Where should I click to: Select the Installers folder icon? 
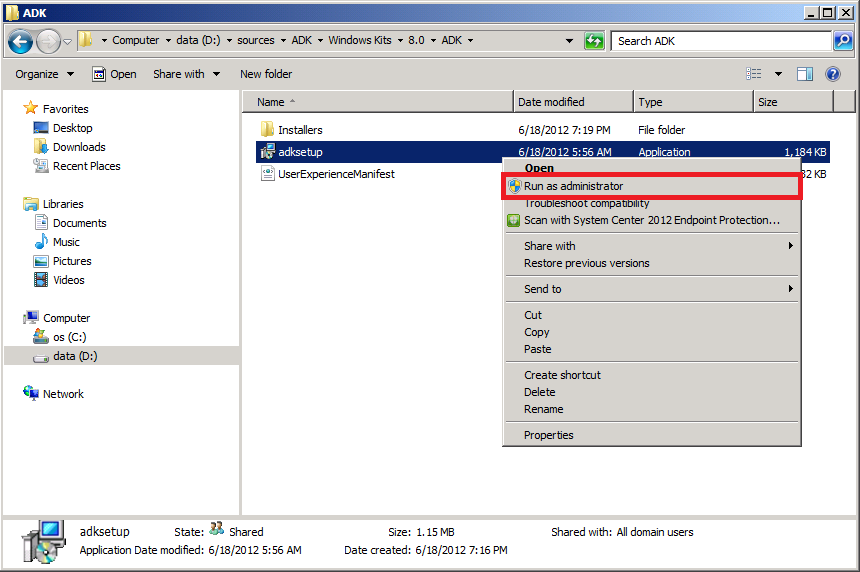click(x=267, y=129)
